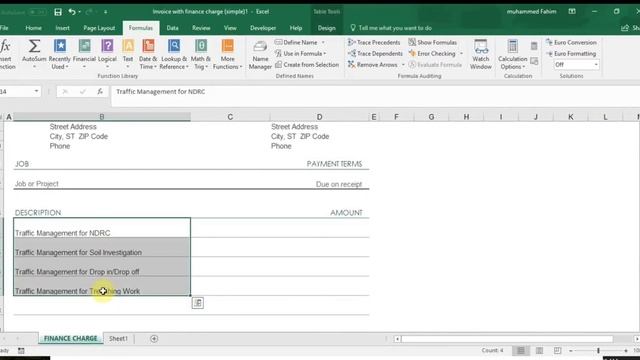Click zoom out minus button
Image resolution: width=640 pixels, height=360 pixels.
(571, 351)
